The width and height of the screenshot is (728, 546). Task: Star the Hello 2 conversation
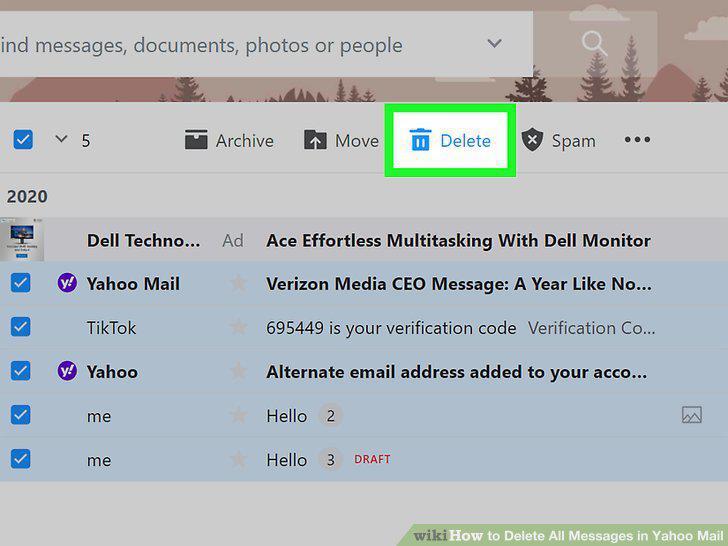click(239, 415)
